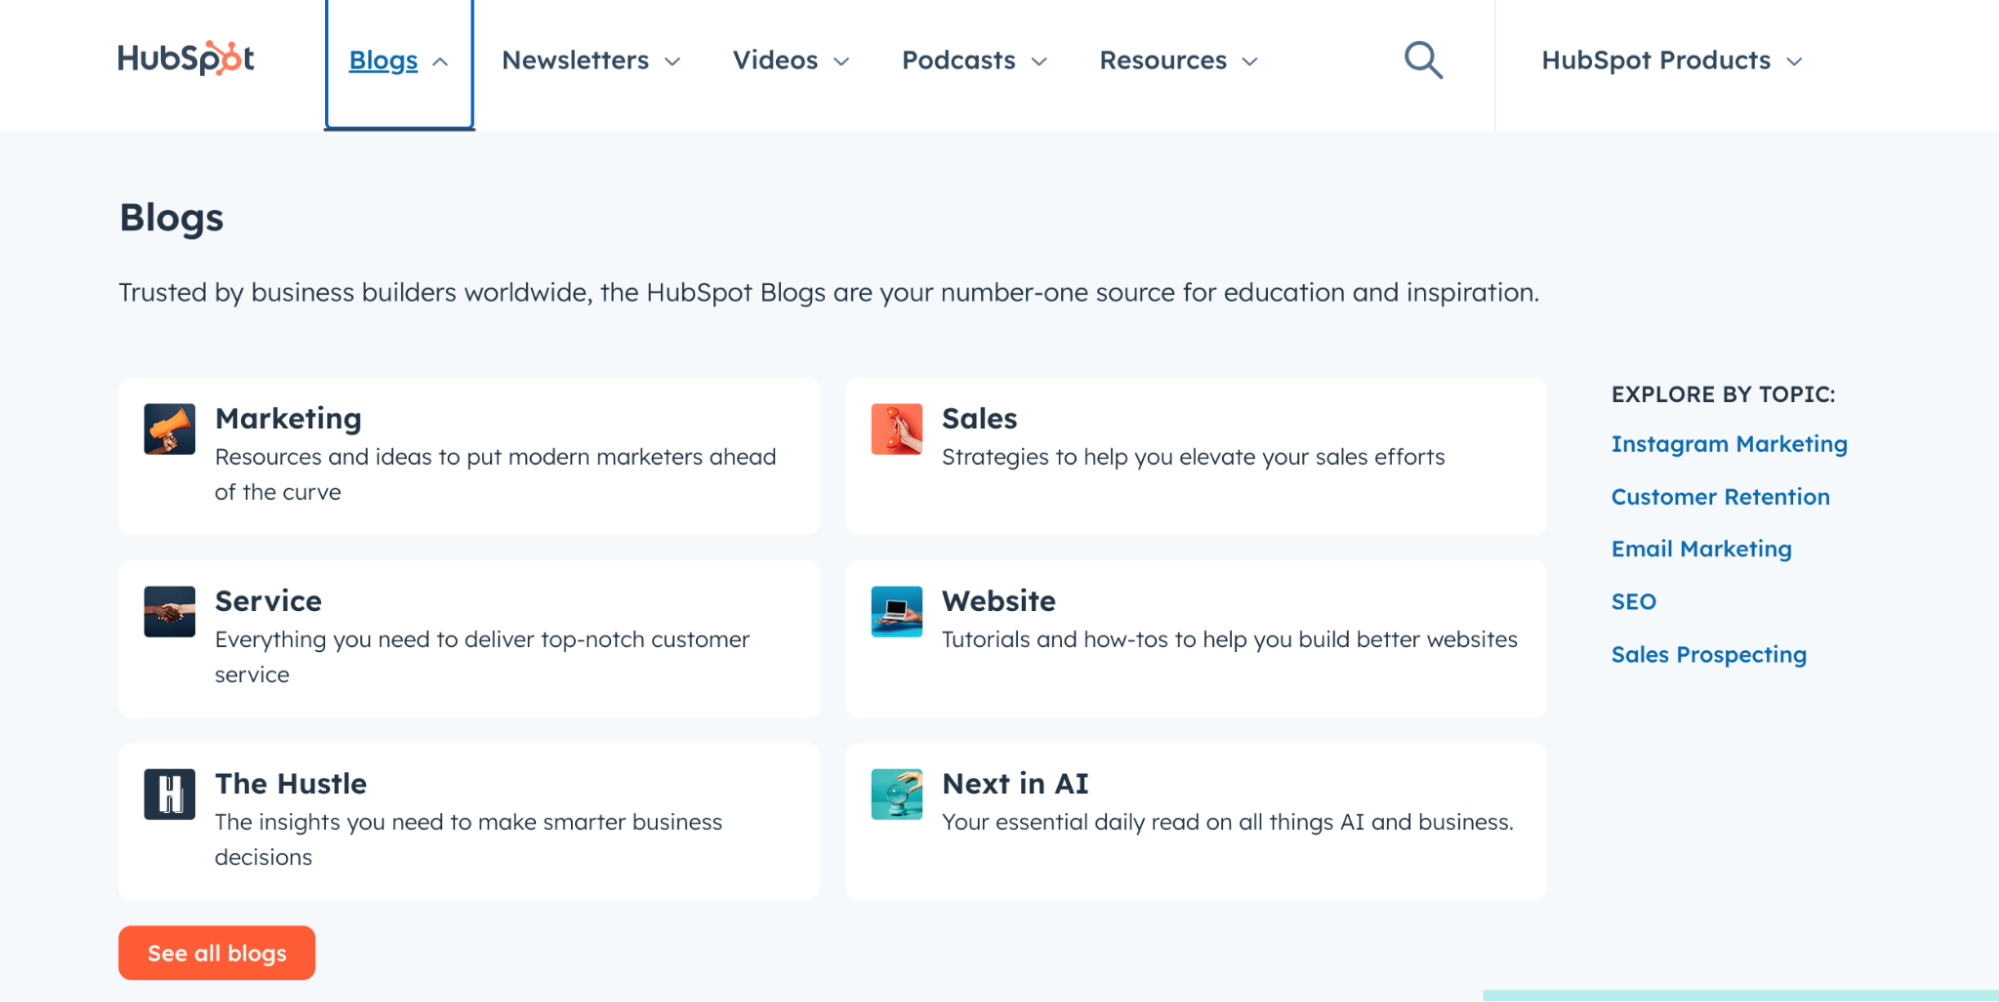Screen dimensions: 1999x1002
Task: Open the Service blog heading
Action: click(268, 601)
